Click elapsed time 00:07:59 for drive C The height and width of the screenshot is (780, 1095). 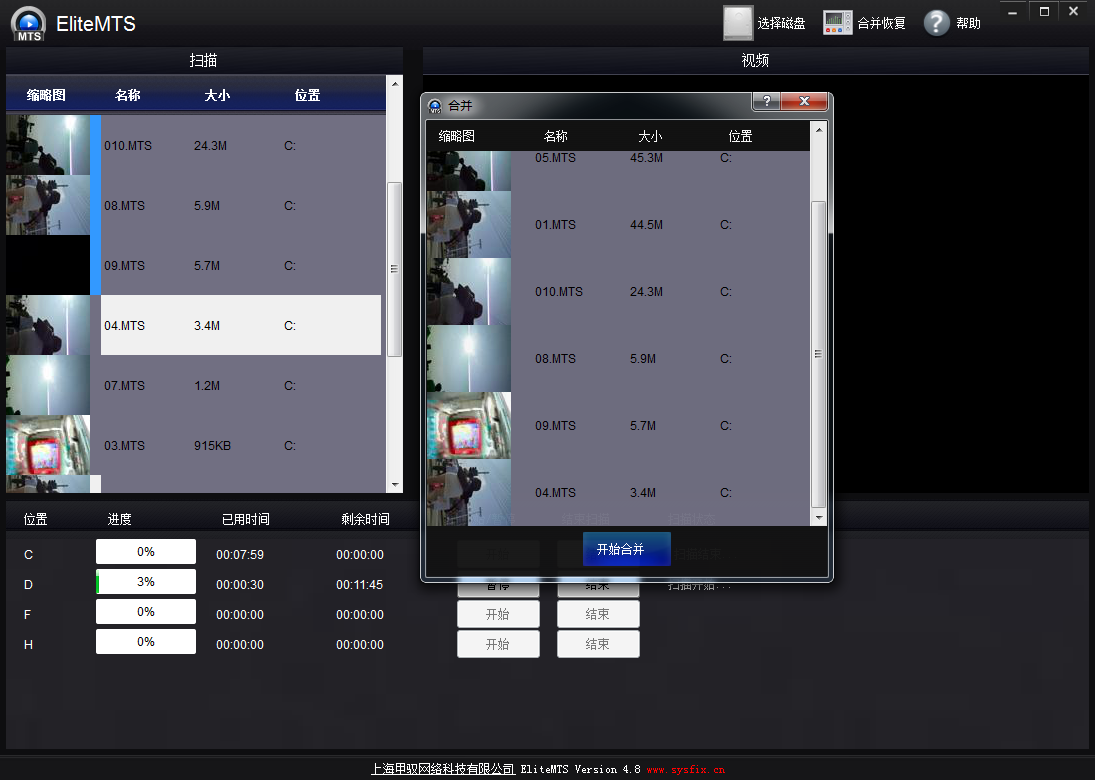coord(240,555)
